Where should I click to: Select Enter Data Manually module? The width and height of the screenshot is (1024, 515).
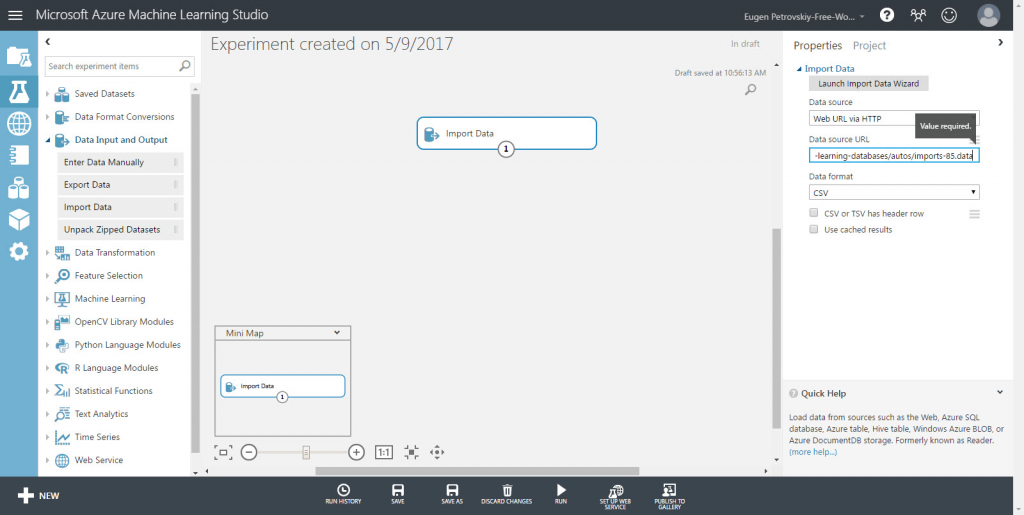pyautogui.click(x=120, y=163)
